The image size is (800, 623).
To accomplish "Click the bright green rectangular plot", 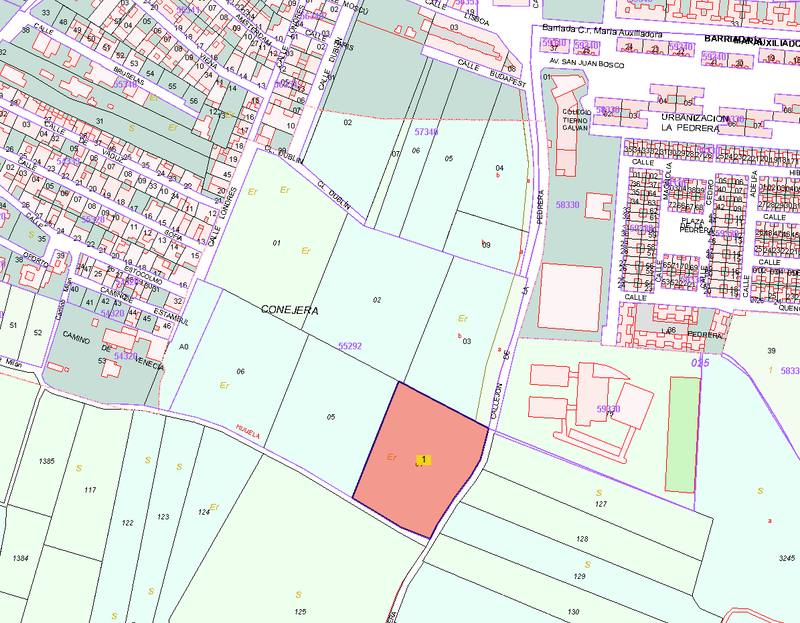I will (684, 435).
